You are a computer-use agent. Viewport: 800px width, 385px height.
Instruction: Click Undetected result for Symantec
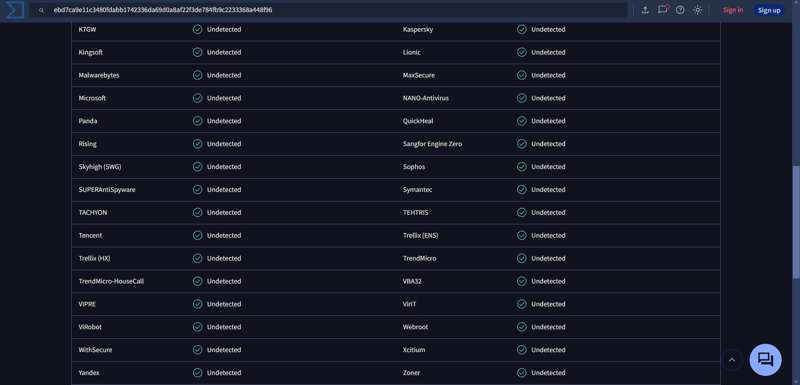[x=548, y=190]
